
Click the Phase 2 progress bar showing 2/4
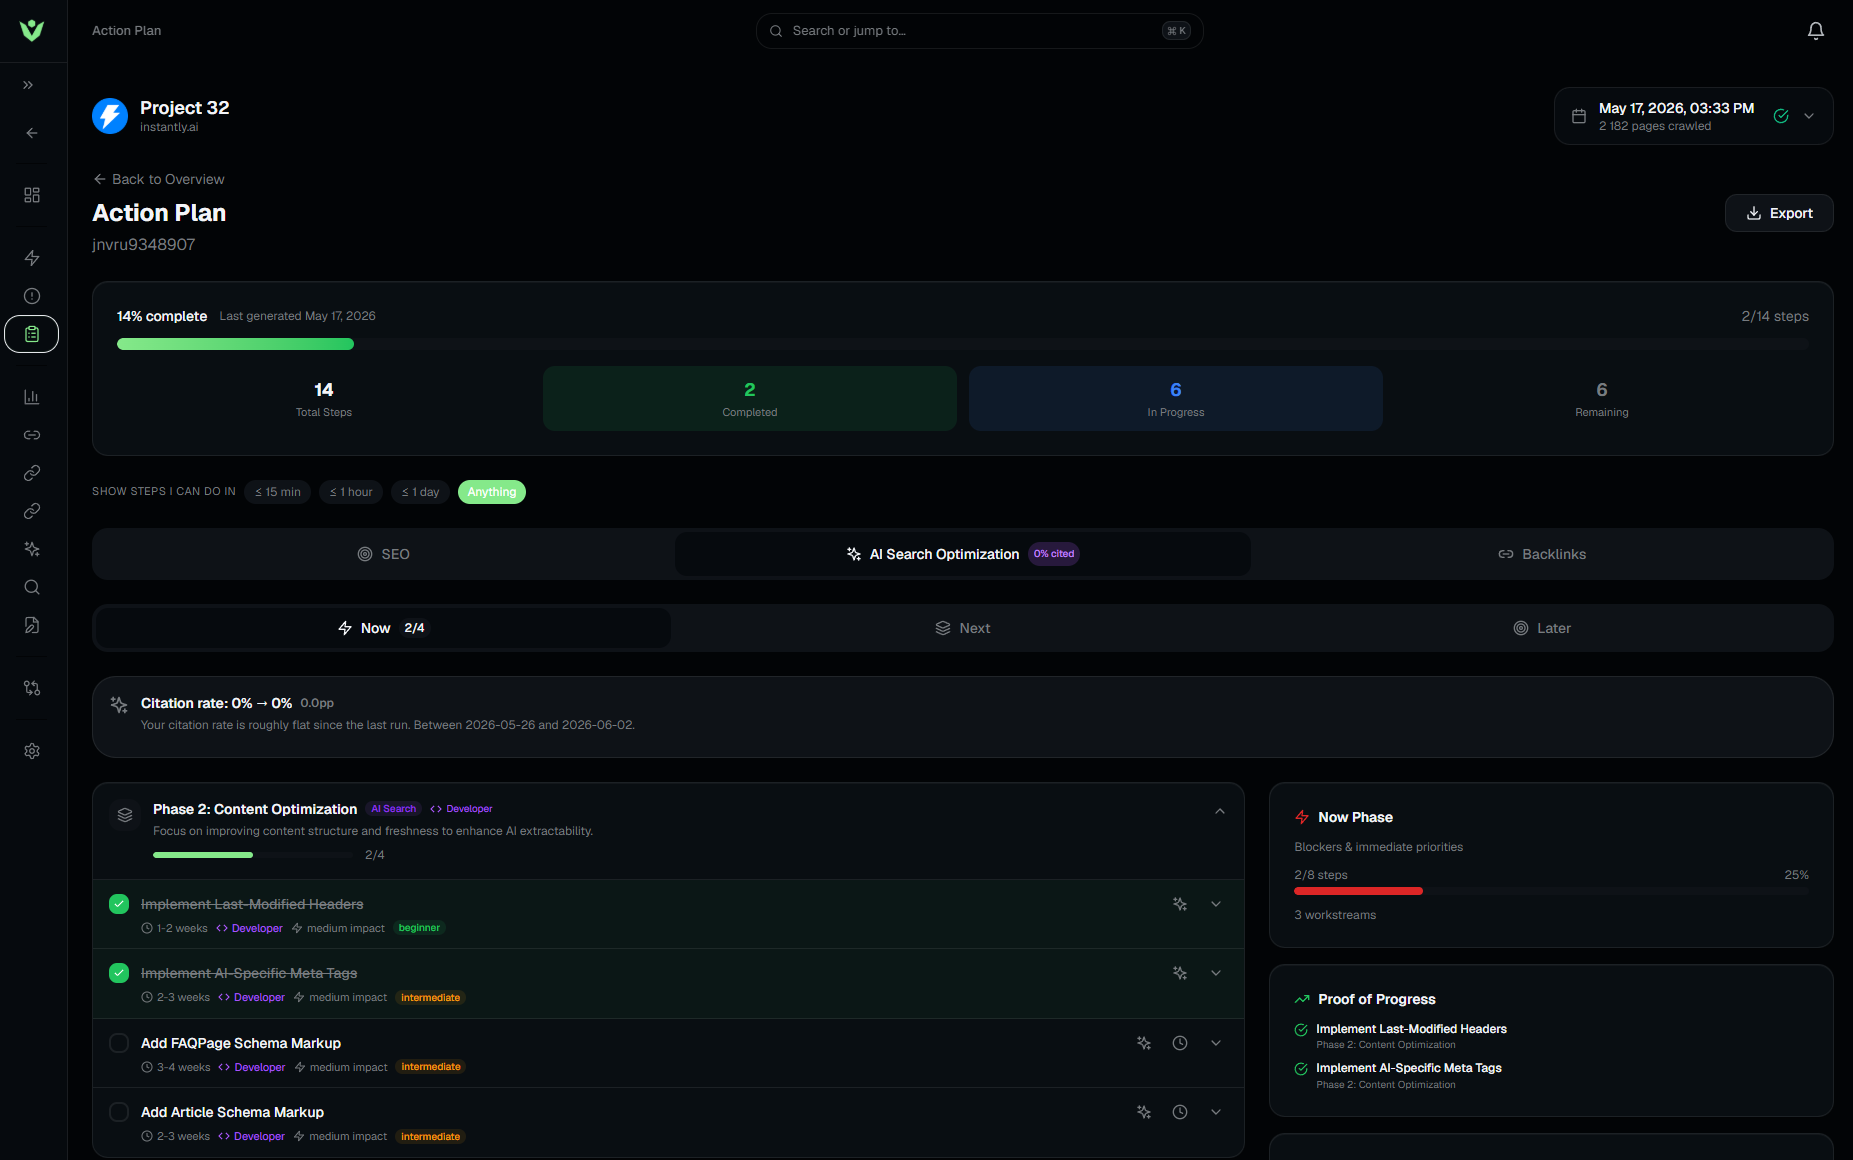(x=253, y=855)
